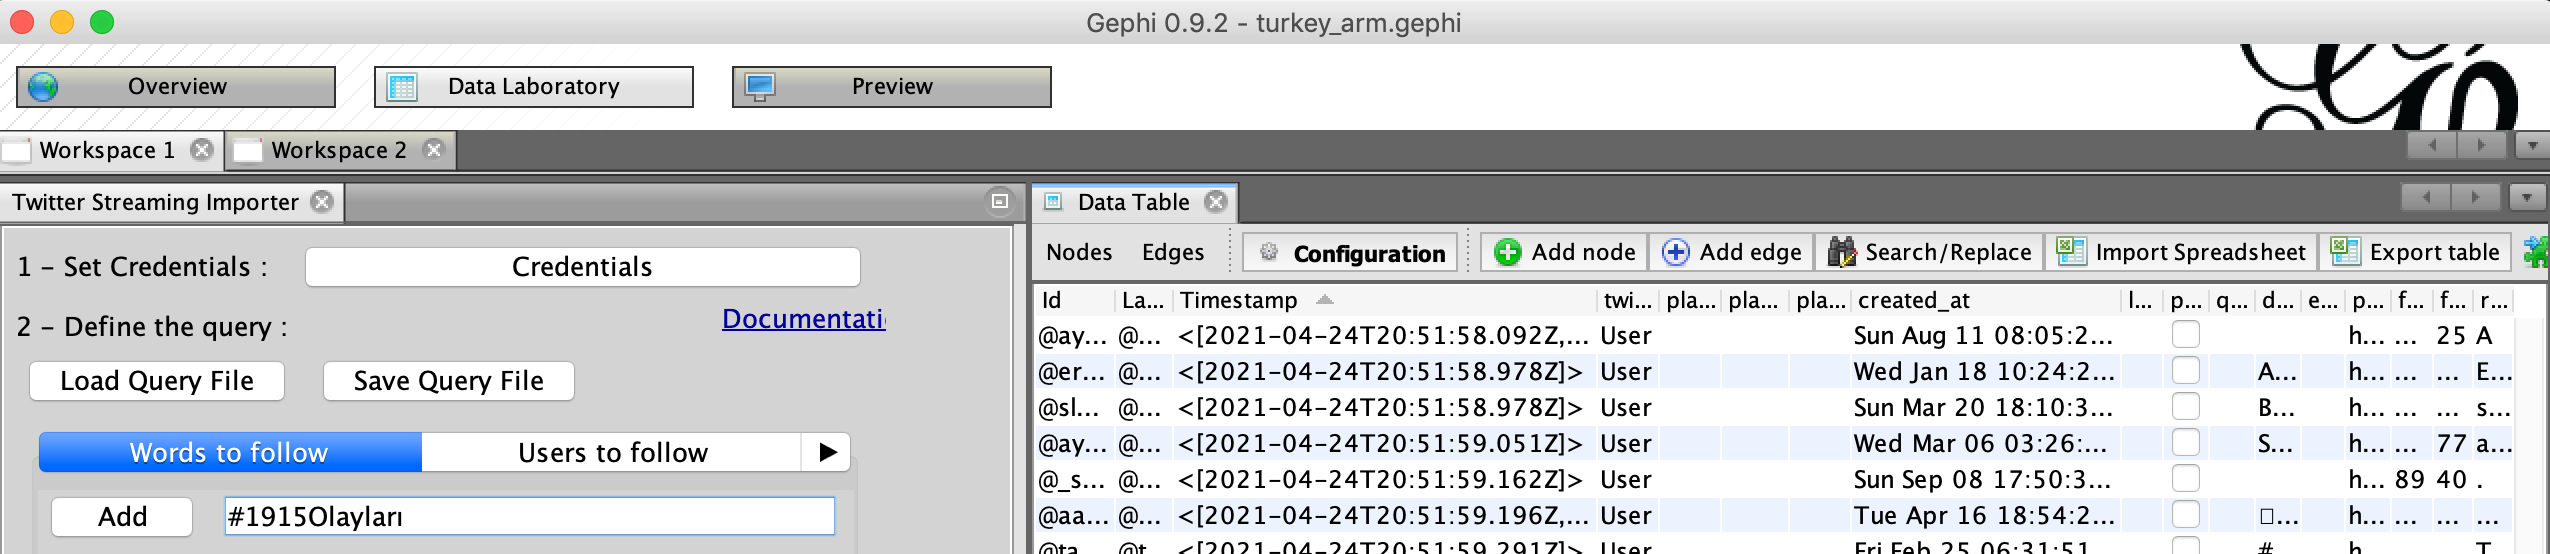Viewport: 2550px width, 554px height.
Task: Click the Data Table tab icon
Action: pos(1053,202)
